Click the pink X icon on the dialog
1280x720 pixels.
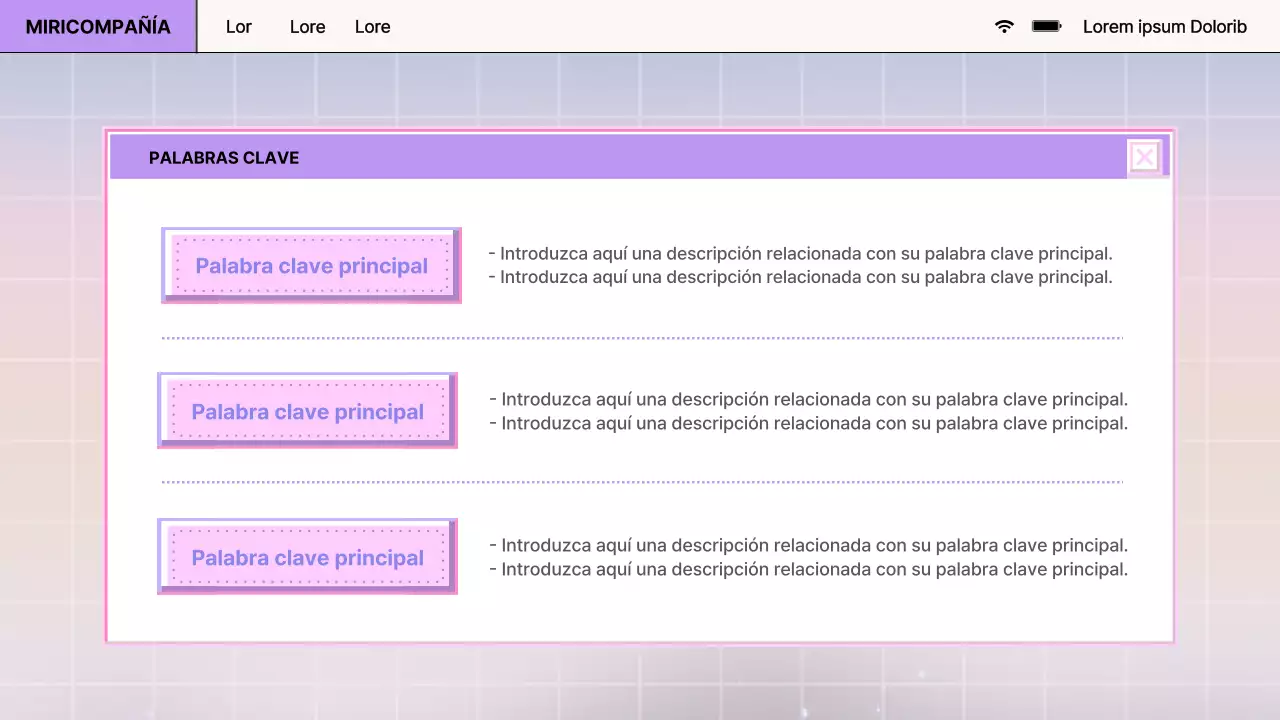1144,156
